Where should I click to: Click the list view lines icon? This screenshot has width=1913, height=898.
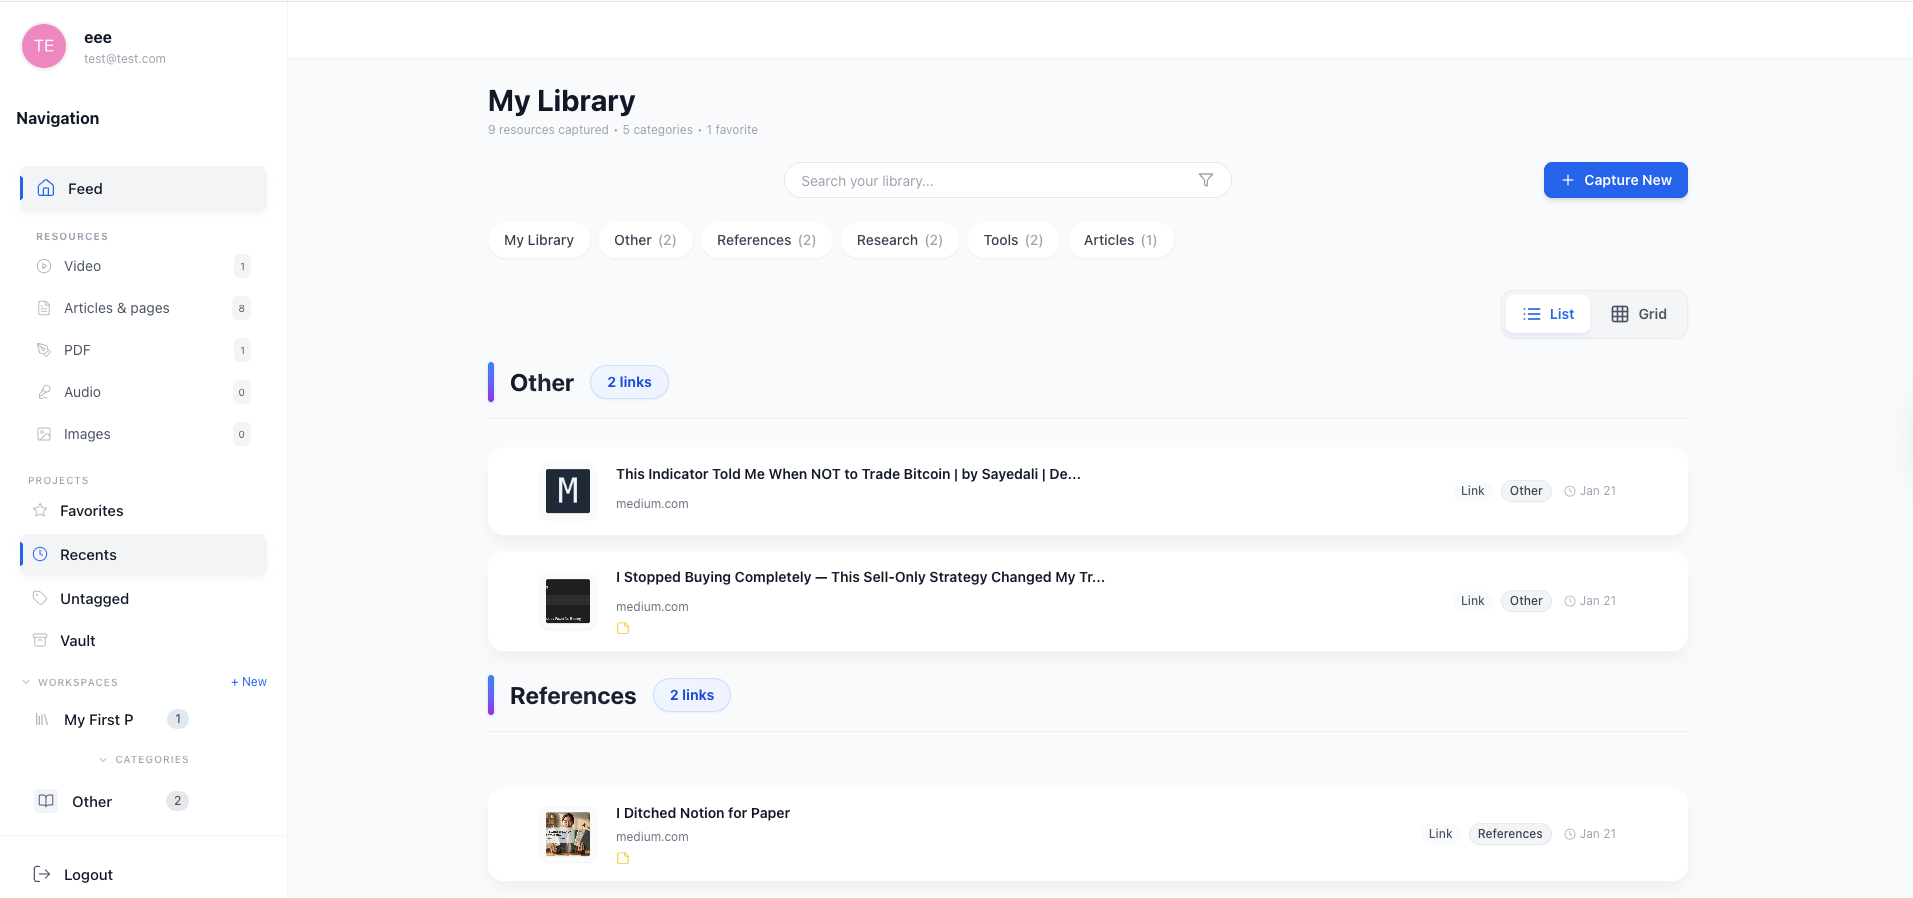[1532, 314]
